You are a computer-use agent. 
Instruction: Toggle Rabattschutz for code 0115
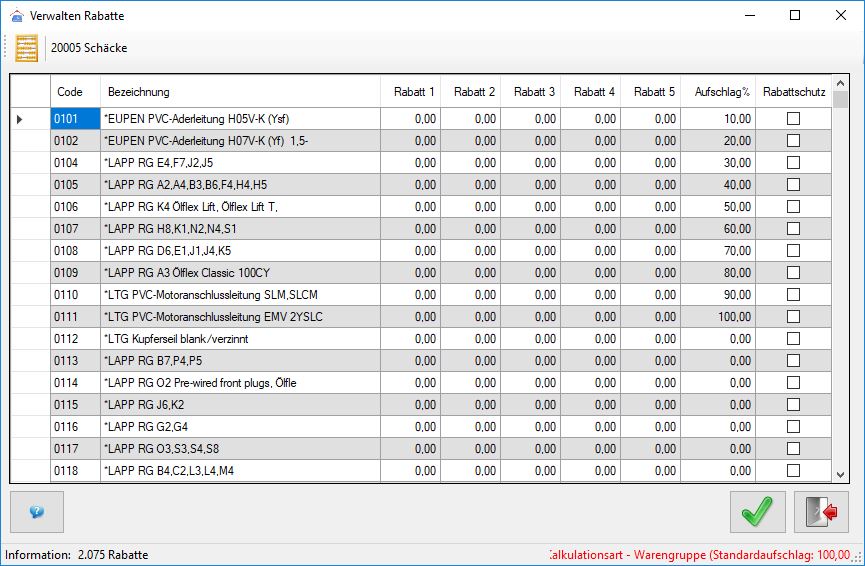793,405
